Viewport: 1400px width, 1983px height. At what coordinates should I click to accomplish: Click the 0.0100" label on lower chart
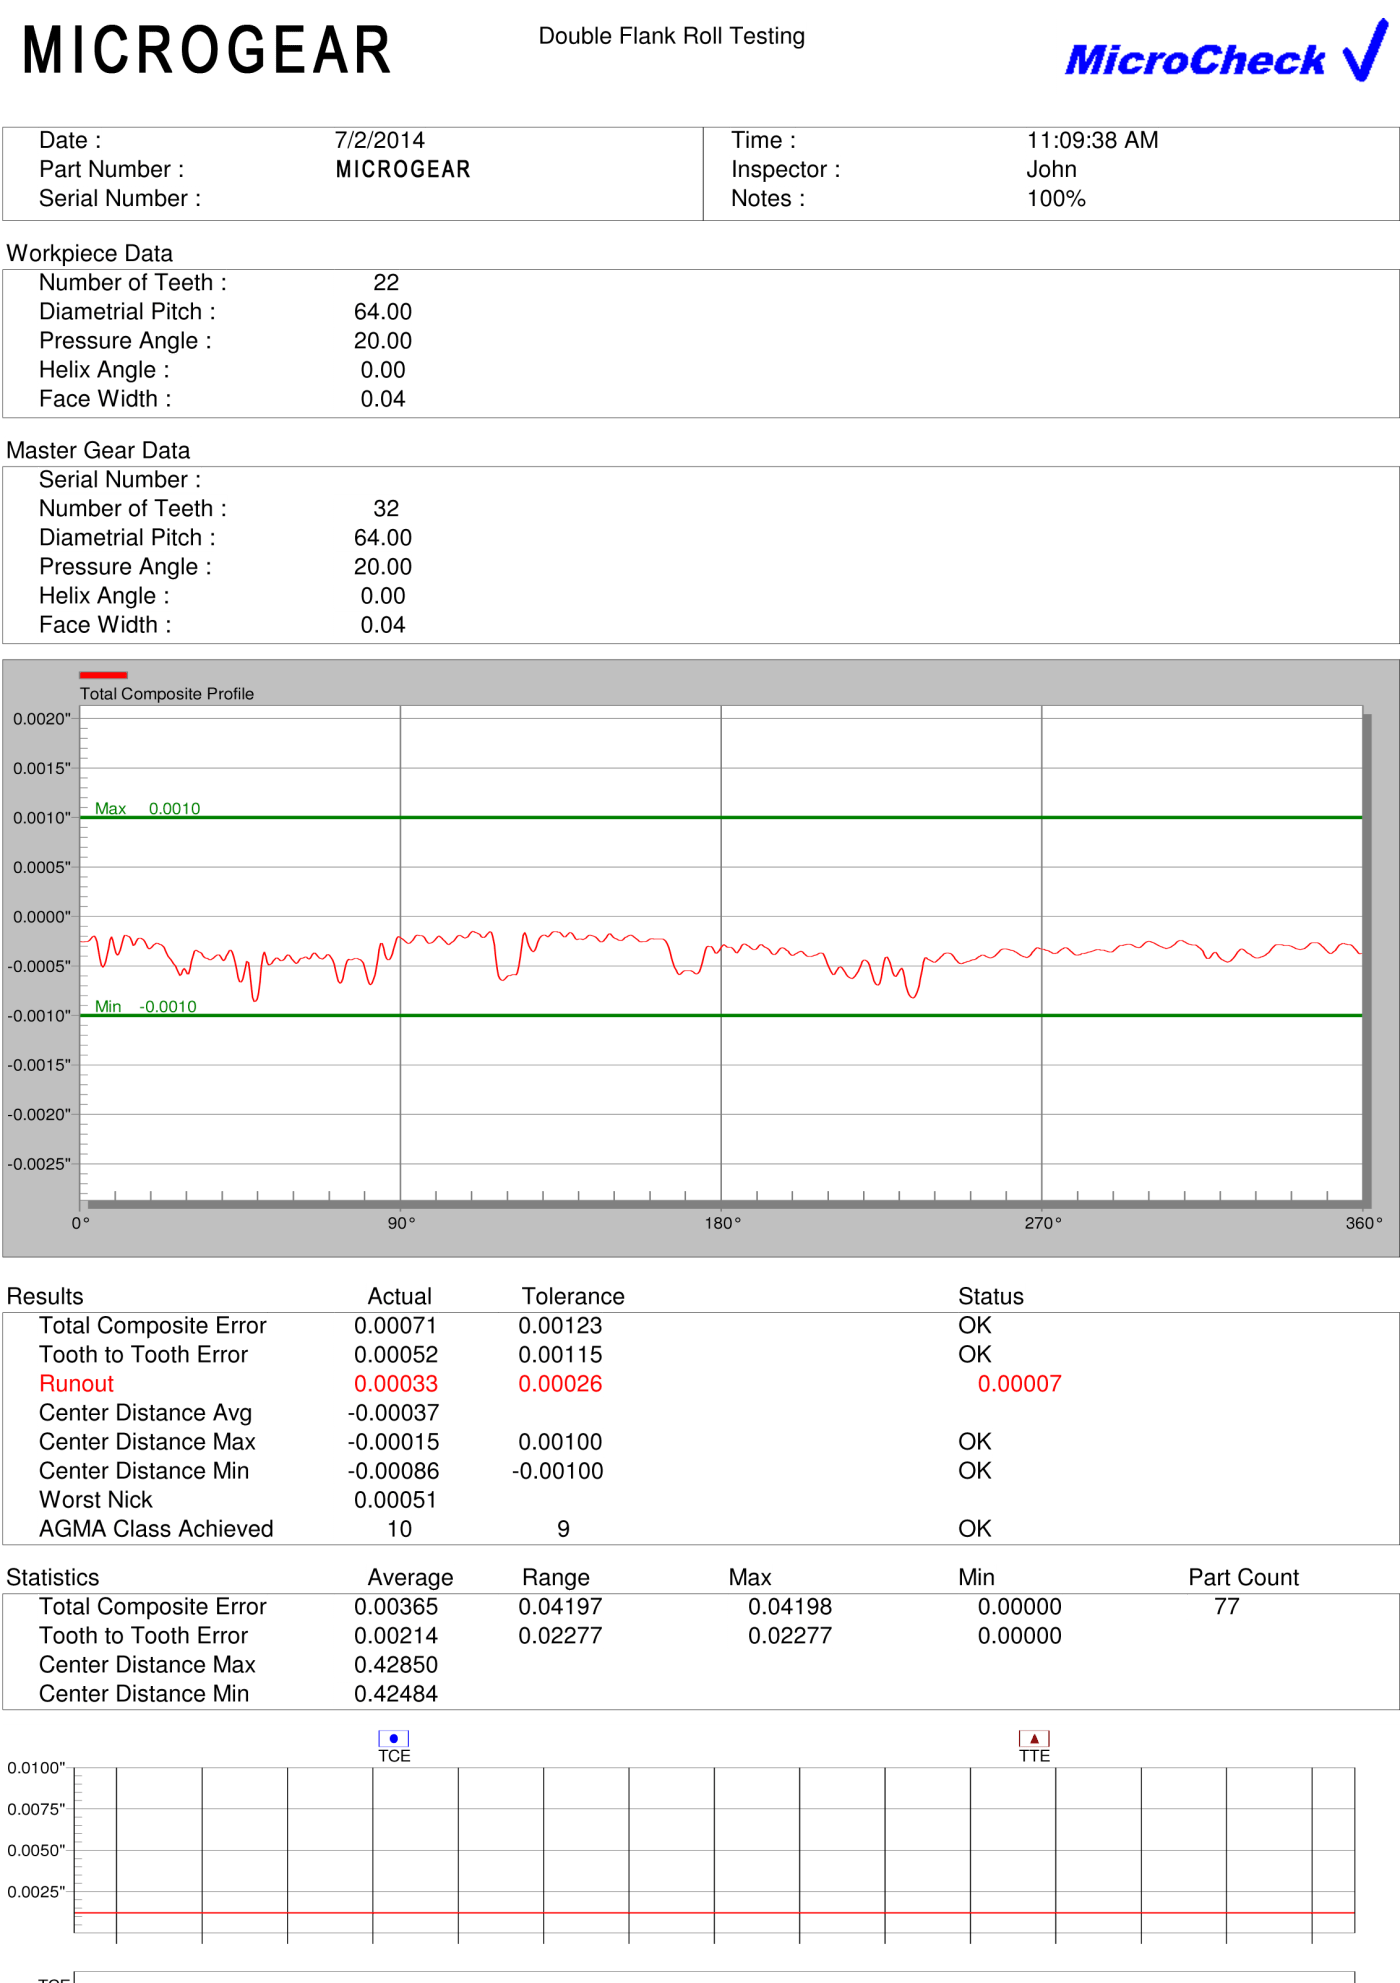36,1768
